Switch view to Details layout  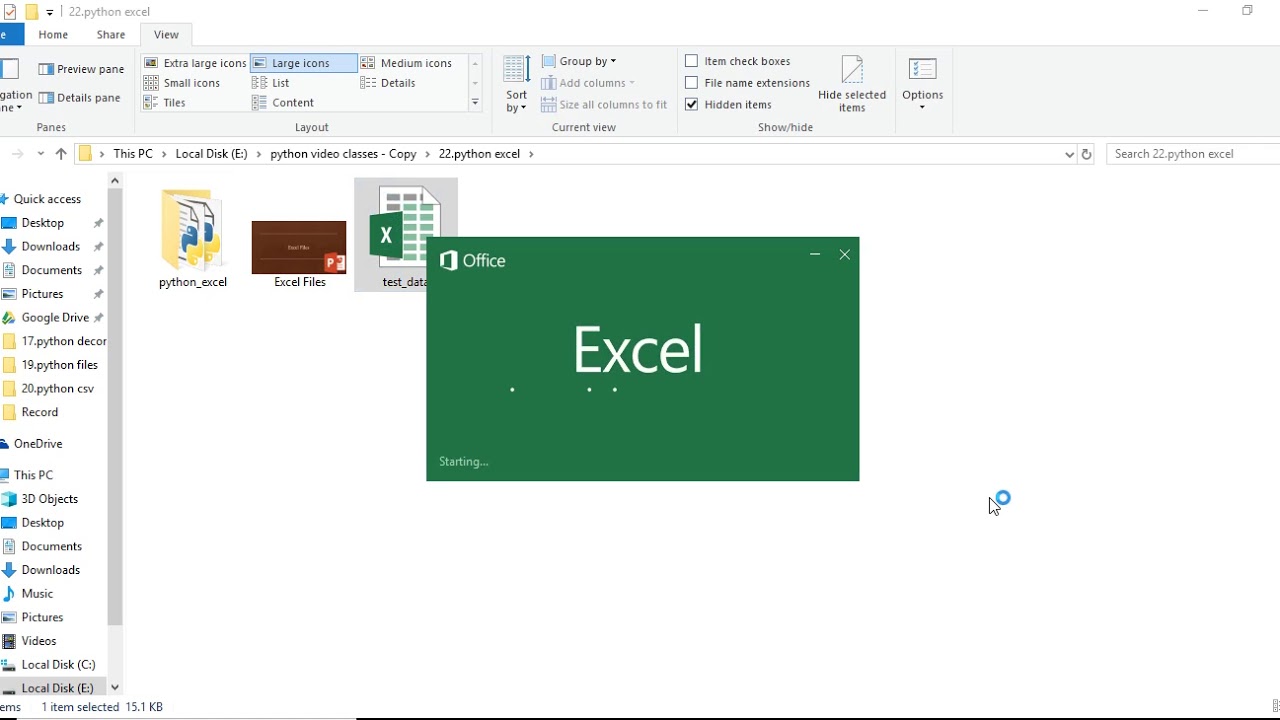388,83
